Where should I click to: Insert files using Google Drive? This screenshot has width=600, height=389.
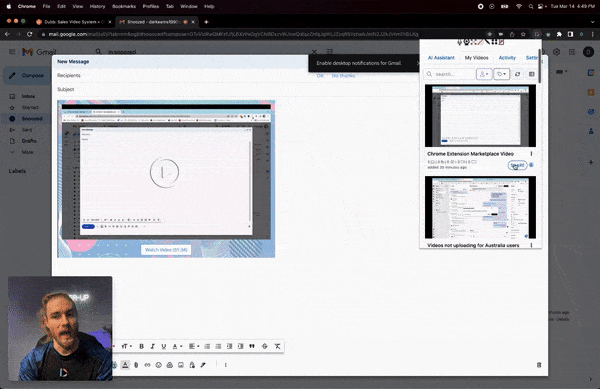point(170,365)
